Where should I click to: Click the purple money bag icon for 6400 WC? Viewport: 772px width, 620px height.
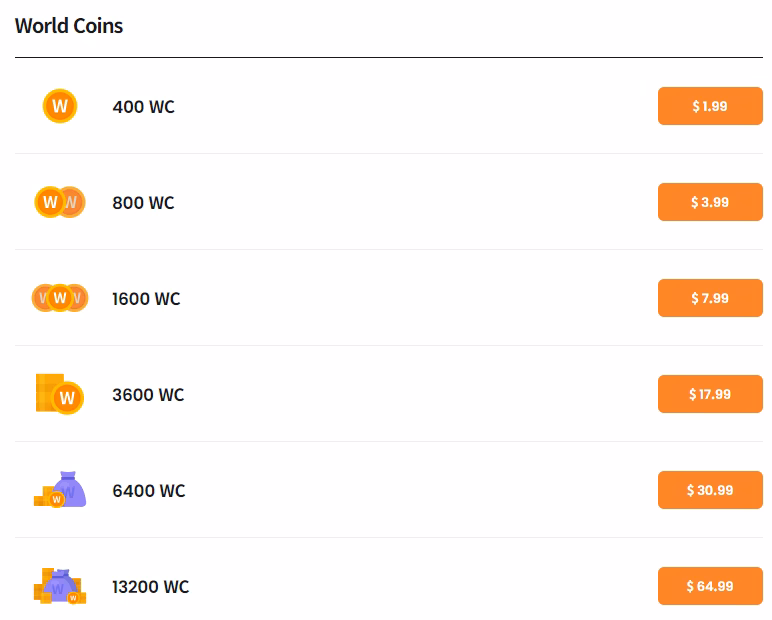tap(62, 490)
